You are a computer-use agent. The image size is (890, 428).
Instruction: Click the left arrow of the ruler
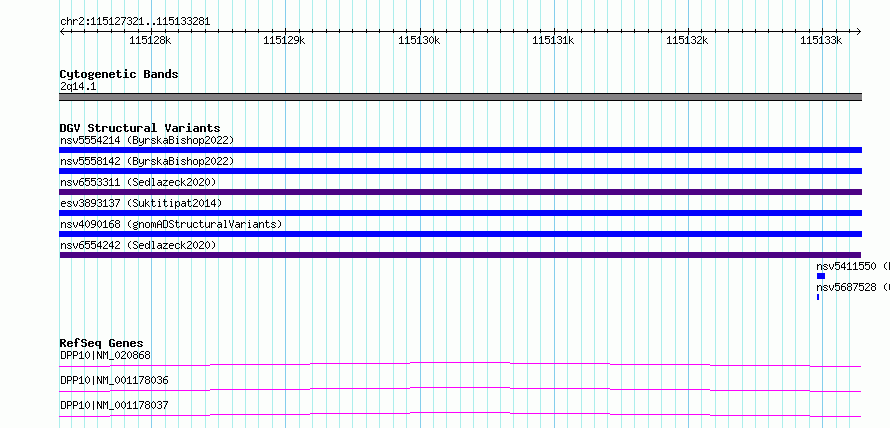point(62,31)
